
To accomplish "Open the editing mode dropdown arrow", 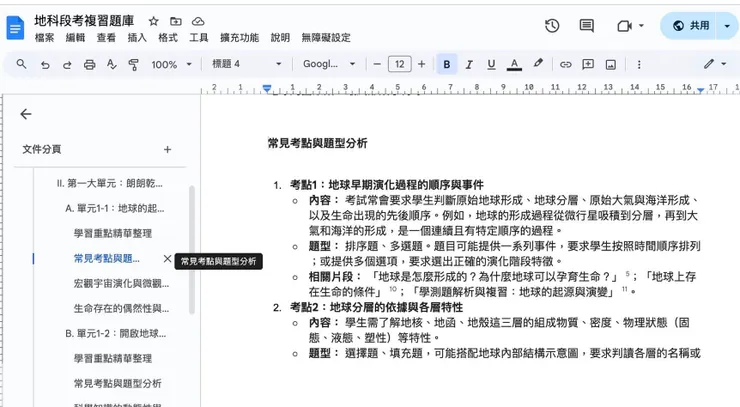I will 723,64.
